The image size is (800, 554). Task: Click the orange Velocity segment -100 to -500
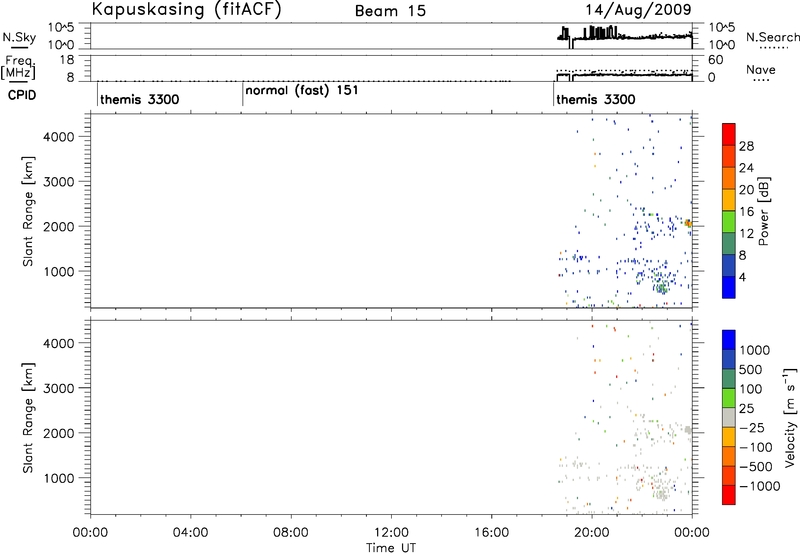click(729, 456)
